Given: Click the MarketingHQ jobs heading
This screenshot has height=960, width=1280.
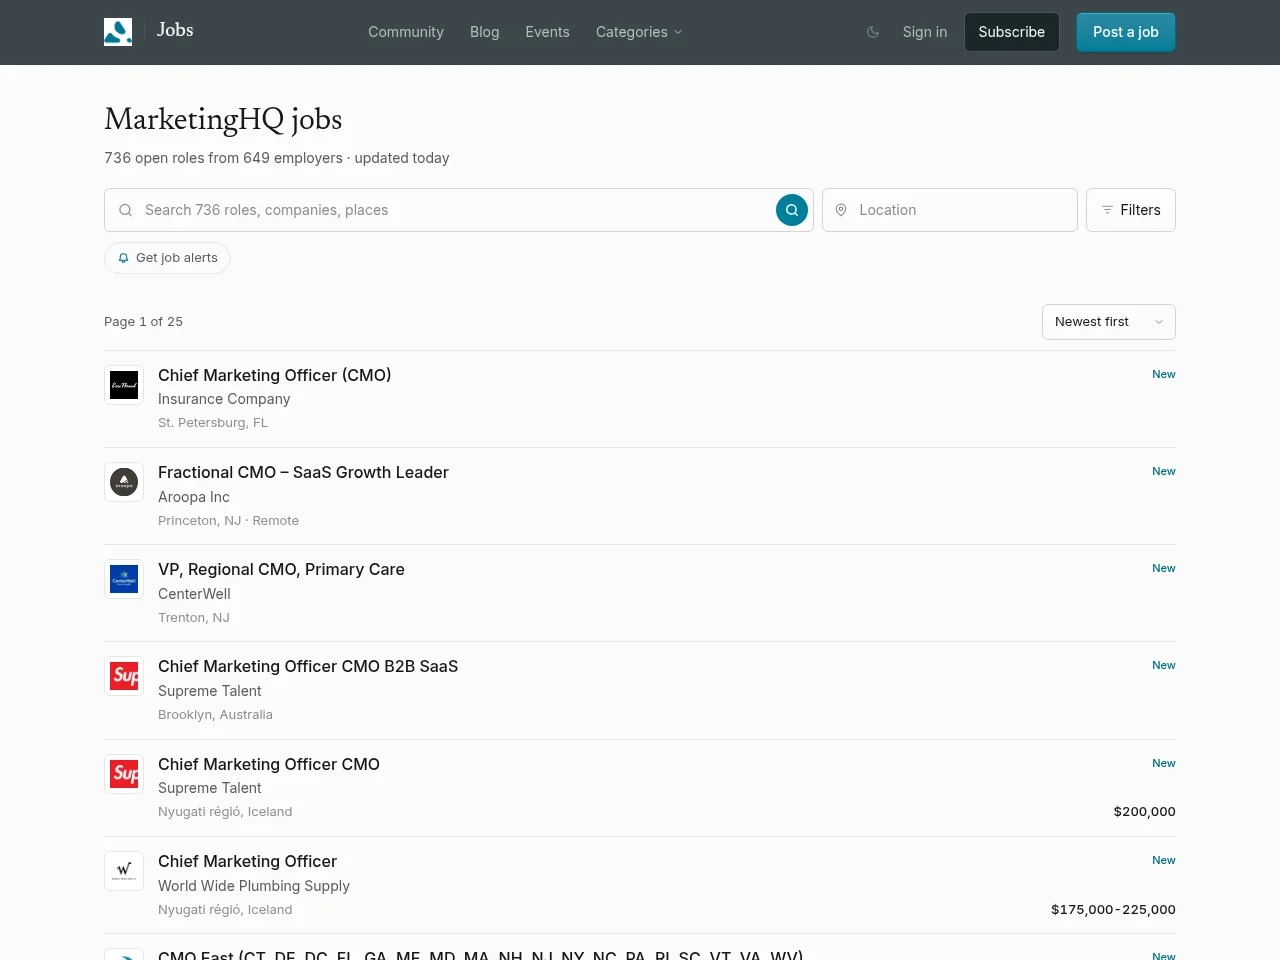Looking at the screenshot, I should pyautogui.click(x=223, y=120).
